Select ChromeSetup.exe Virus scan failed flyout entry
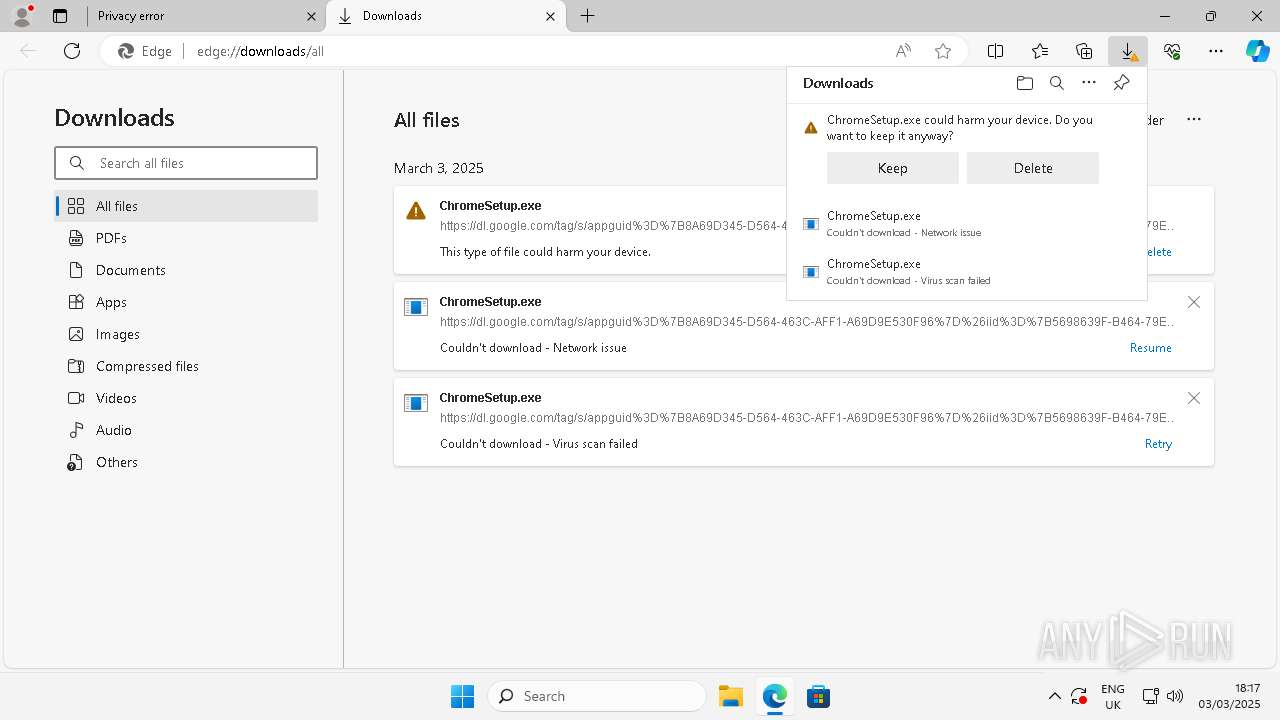This screenshot has height=720, width=1280. click(x=967, y=272)
